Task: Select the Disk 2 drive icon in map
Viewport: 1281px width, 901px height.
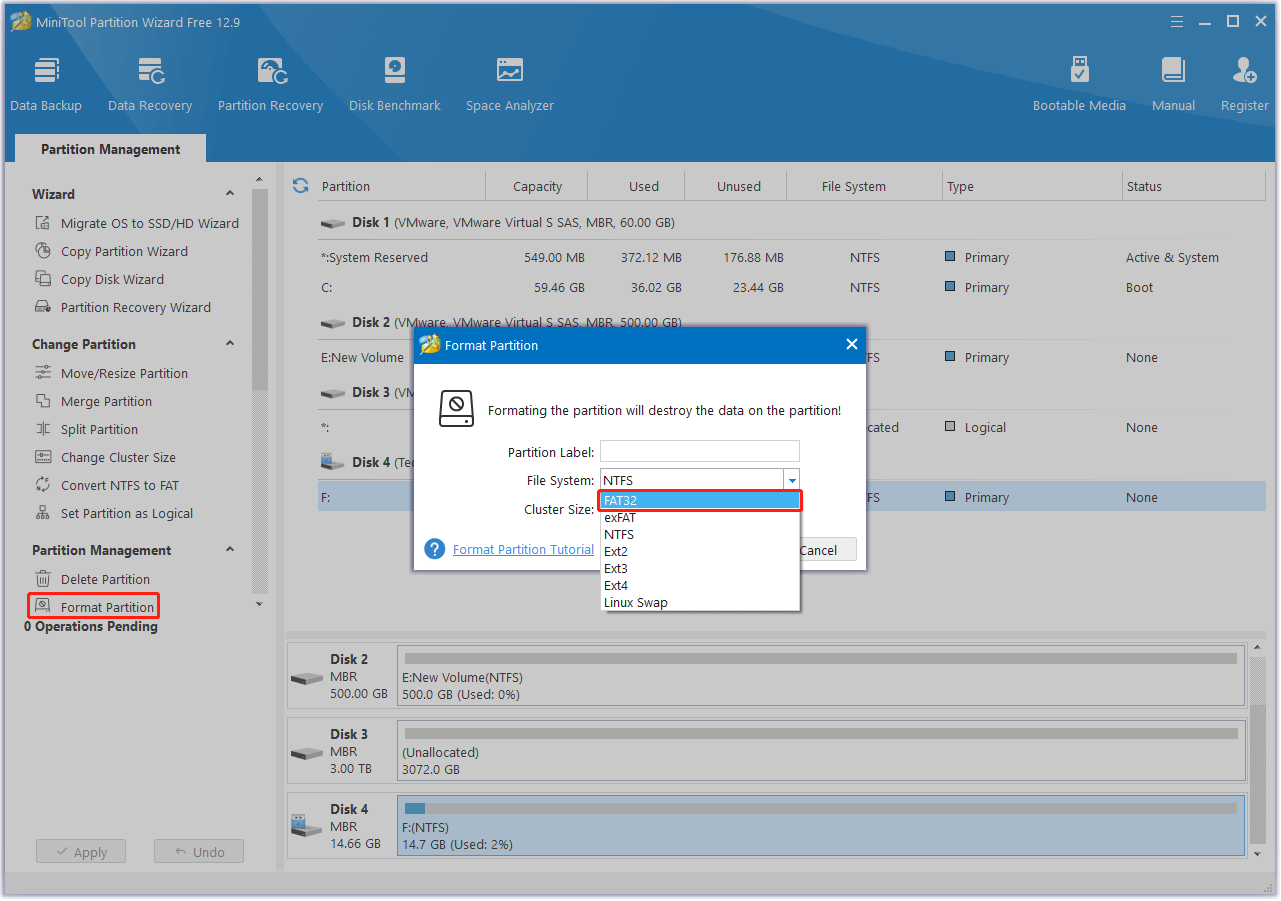Action: pos(307,677)
